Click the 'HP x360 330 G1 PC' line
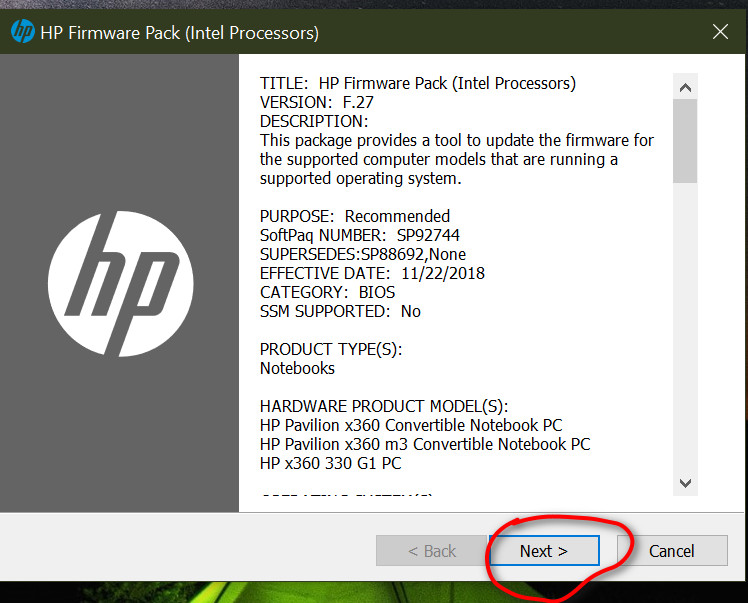The height and width of the screenshot is (603, 748). pos(331,463)
